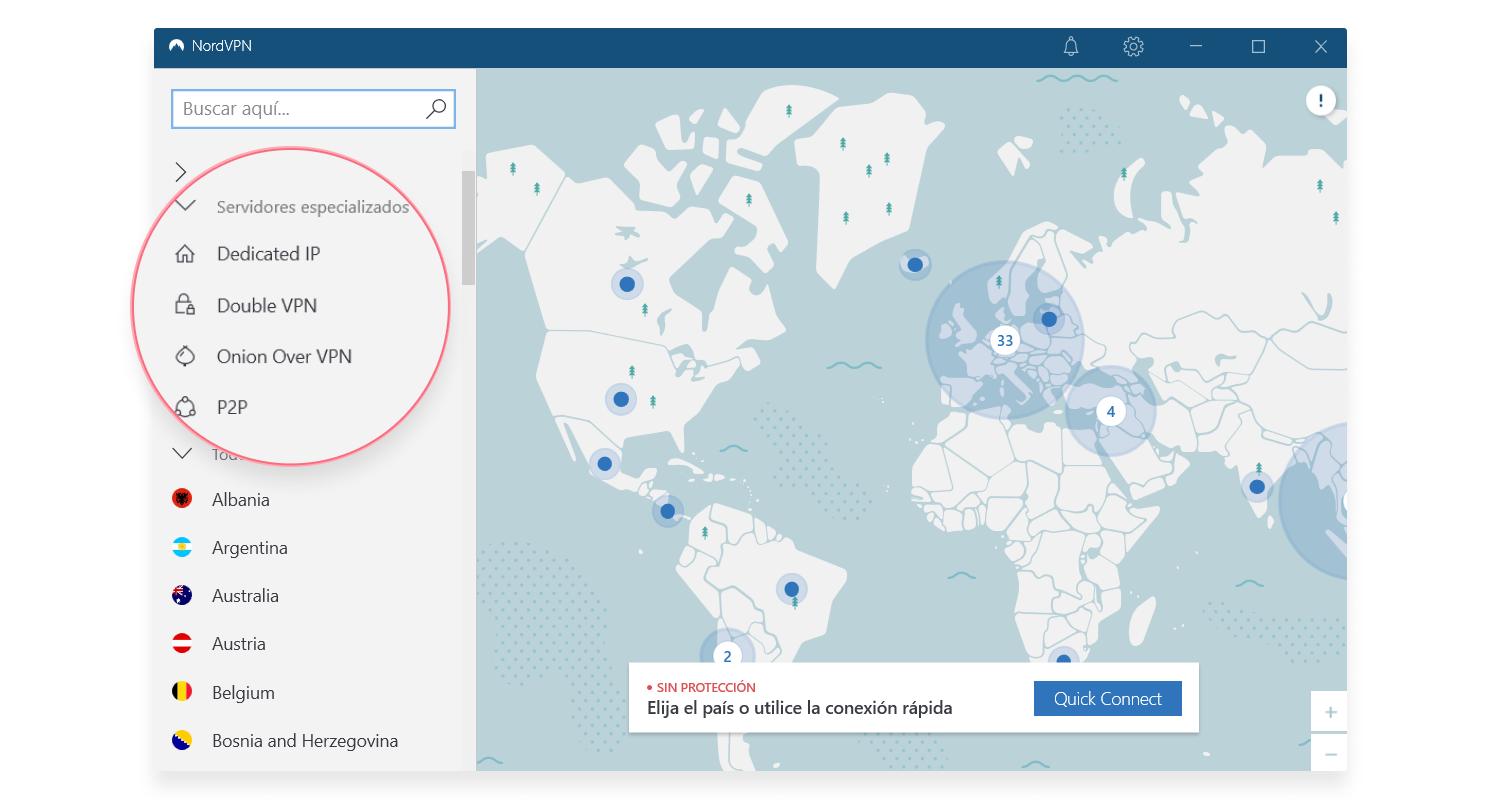This screenshot has height=800, width=1500.
Task: Click the Bosnia and Herzegovina flag icon
Action: (182, 740)
